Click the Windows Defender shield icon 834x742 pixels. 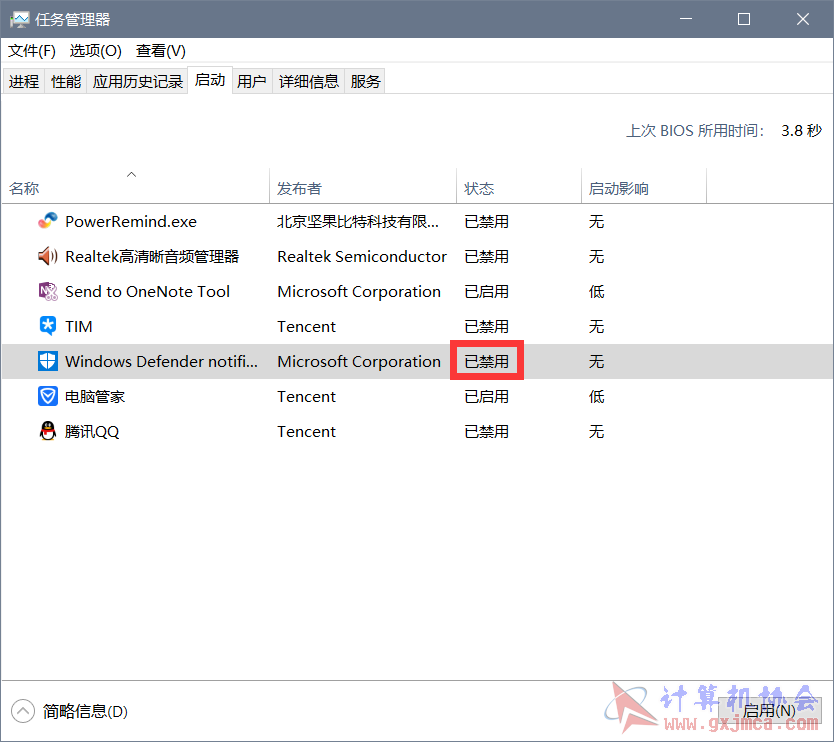point(47,361)
